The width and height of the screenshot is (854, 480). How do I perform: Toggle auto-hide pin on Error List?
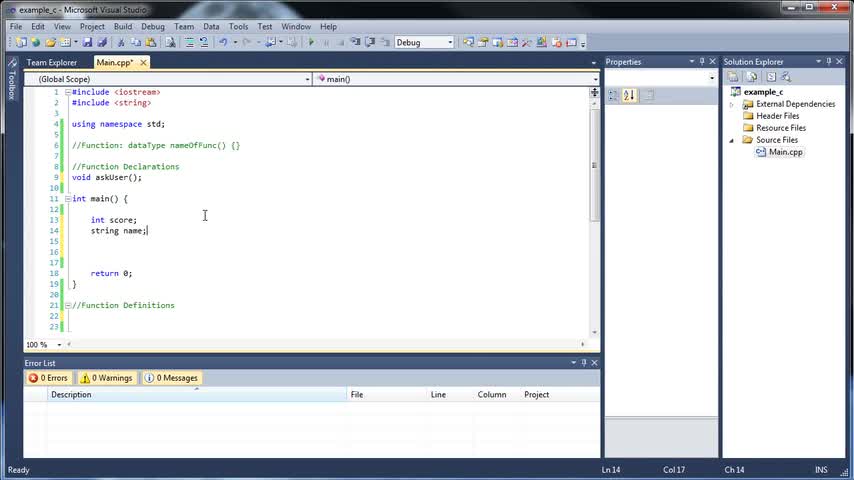click(584, 363)
